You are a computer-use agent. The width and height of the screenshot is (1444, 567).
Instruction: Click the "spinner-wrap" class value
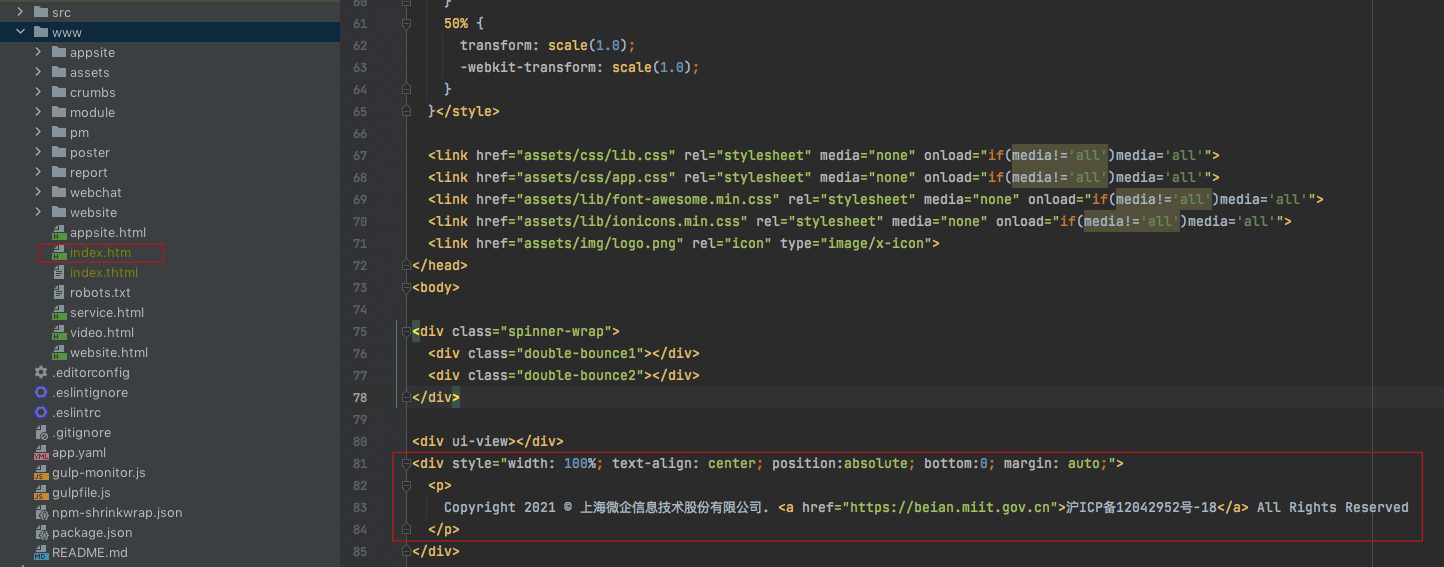click(556, 331)
